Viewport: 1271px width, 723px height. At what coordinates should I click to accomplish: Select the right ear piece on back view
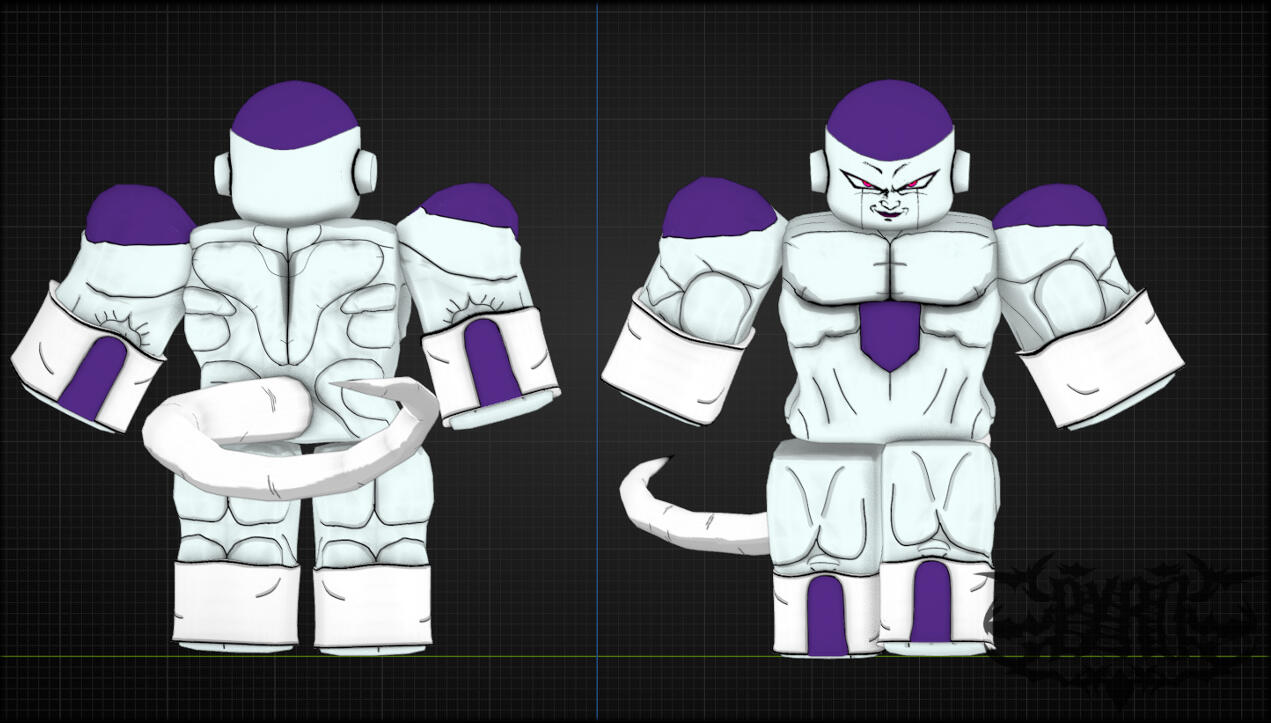coord(367,171)
